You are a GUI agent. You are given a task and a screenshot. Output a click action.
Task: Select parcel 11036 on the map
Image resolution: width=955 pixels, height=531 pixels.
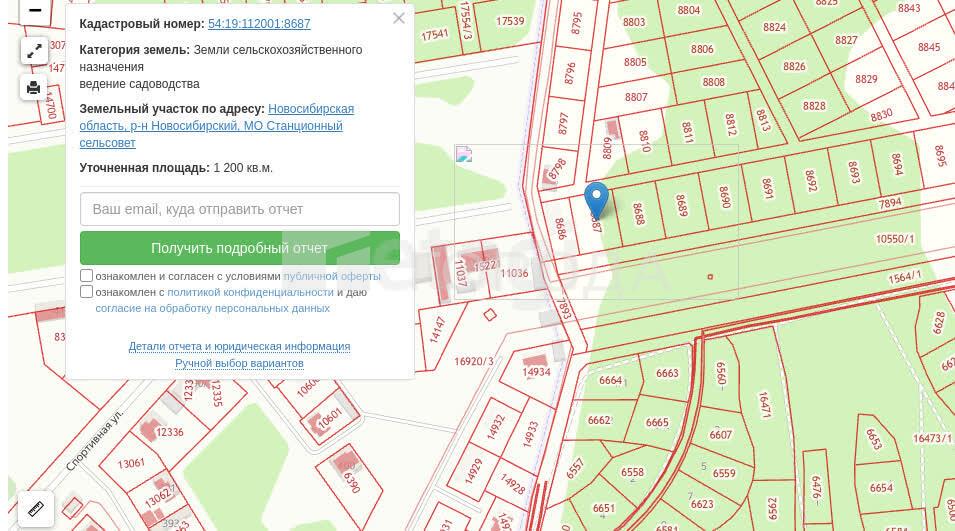coord(514,273)
